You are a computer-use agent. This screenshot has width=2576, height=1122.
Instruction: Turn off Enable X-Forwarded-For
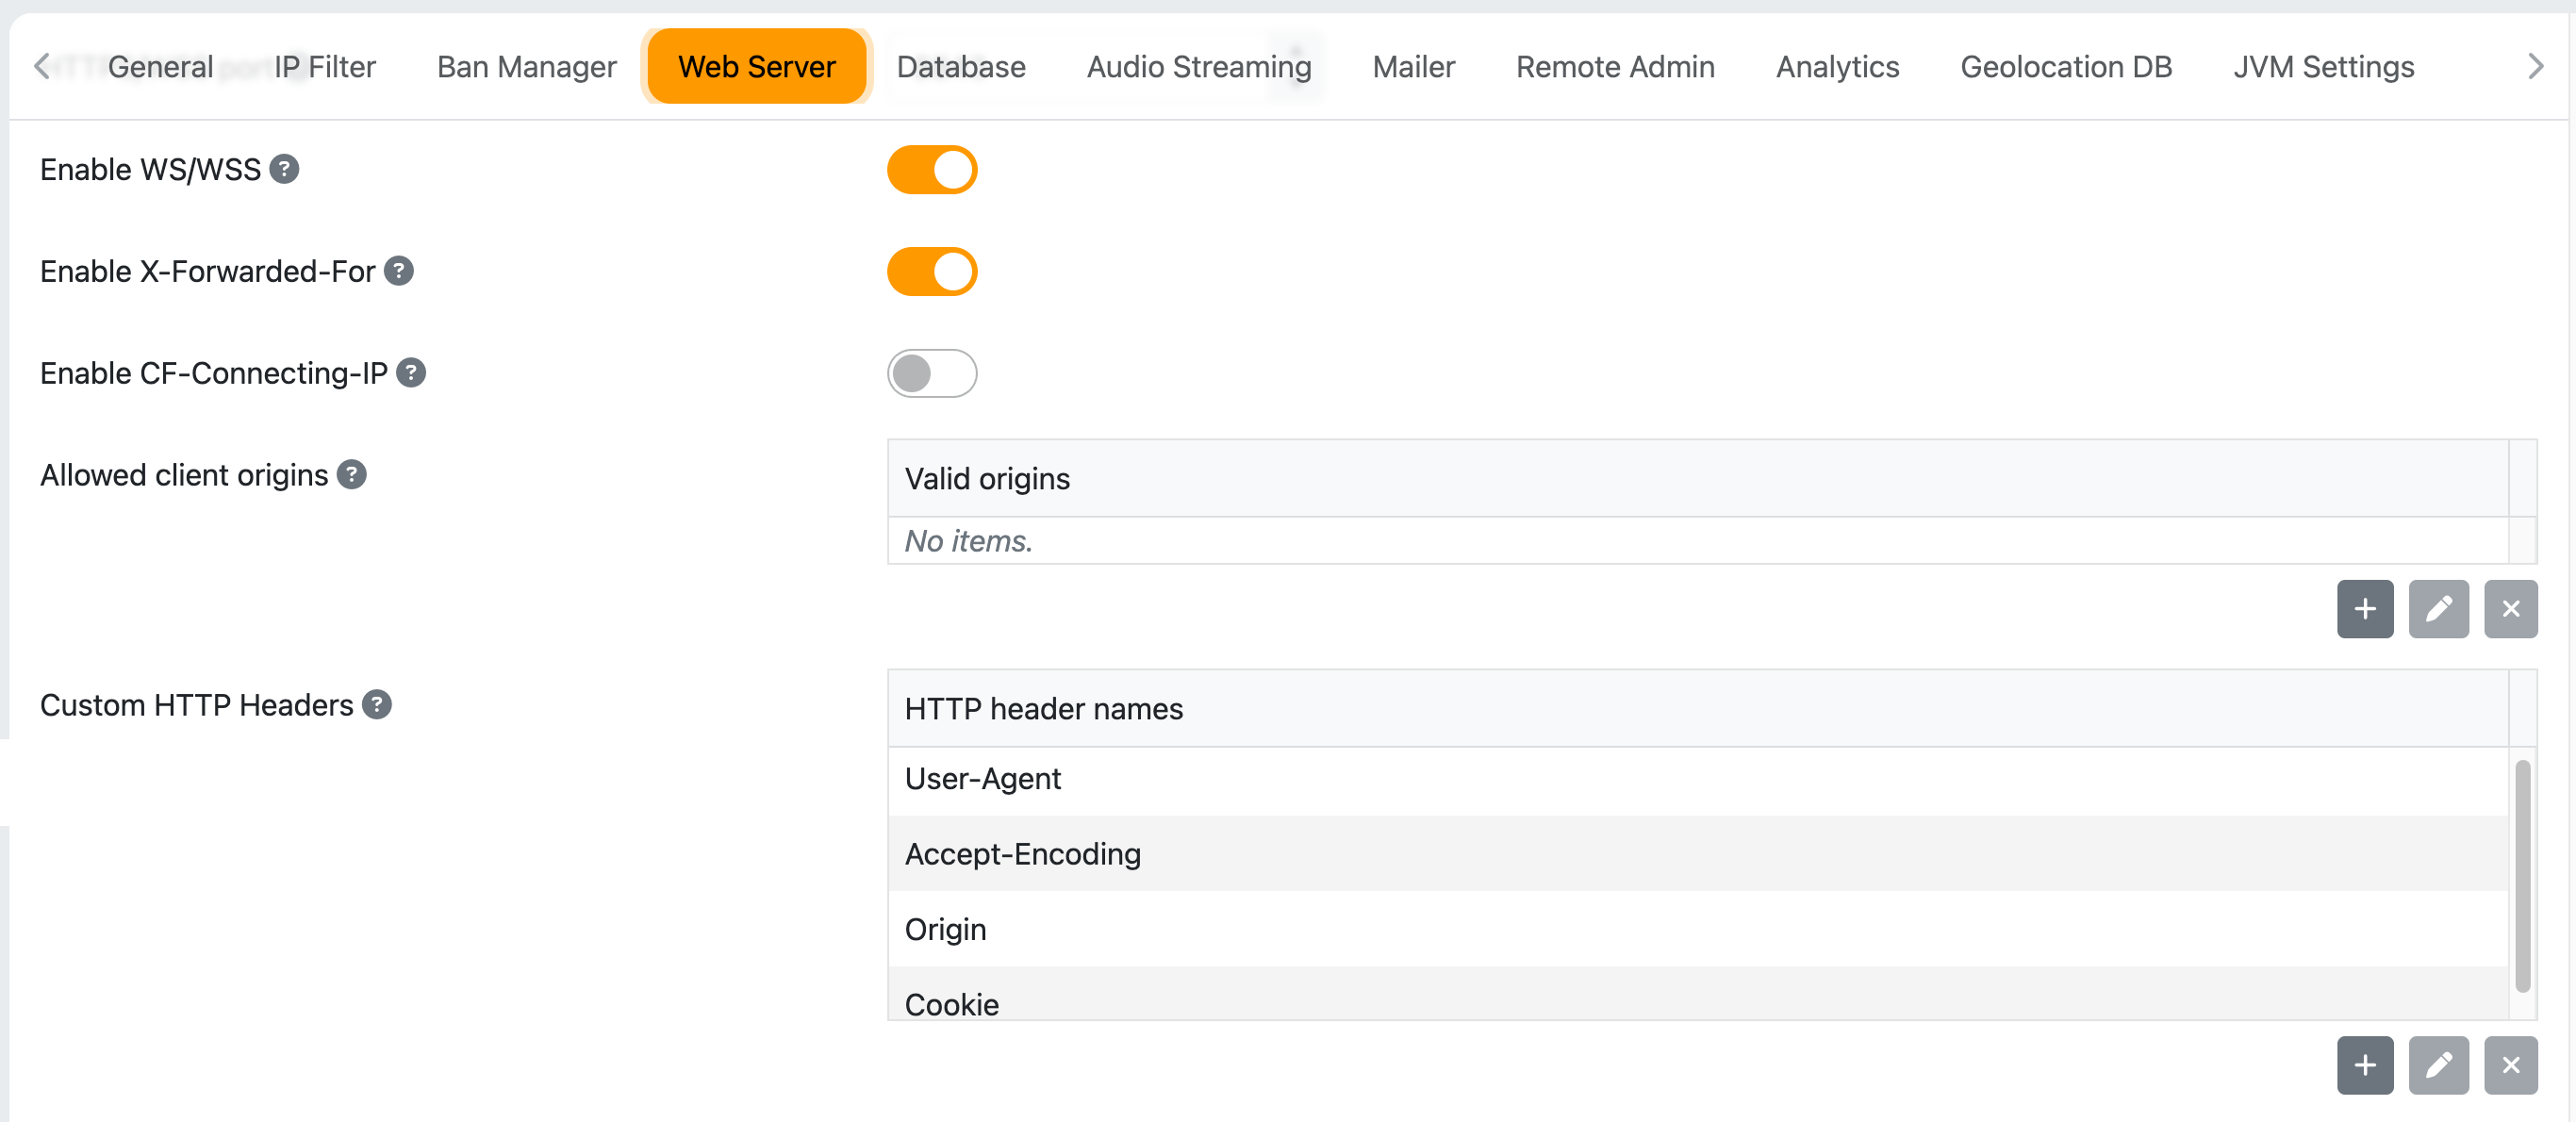tap(932, 271)
